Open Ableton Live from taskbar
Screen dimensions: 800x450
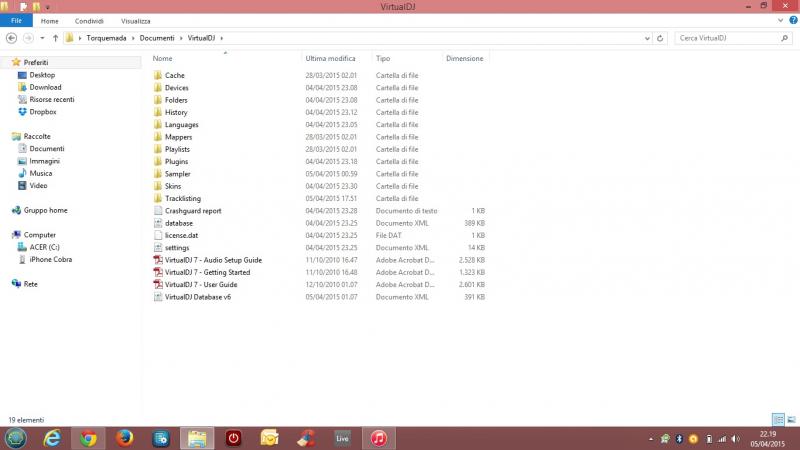[x=342, y=438]
